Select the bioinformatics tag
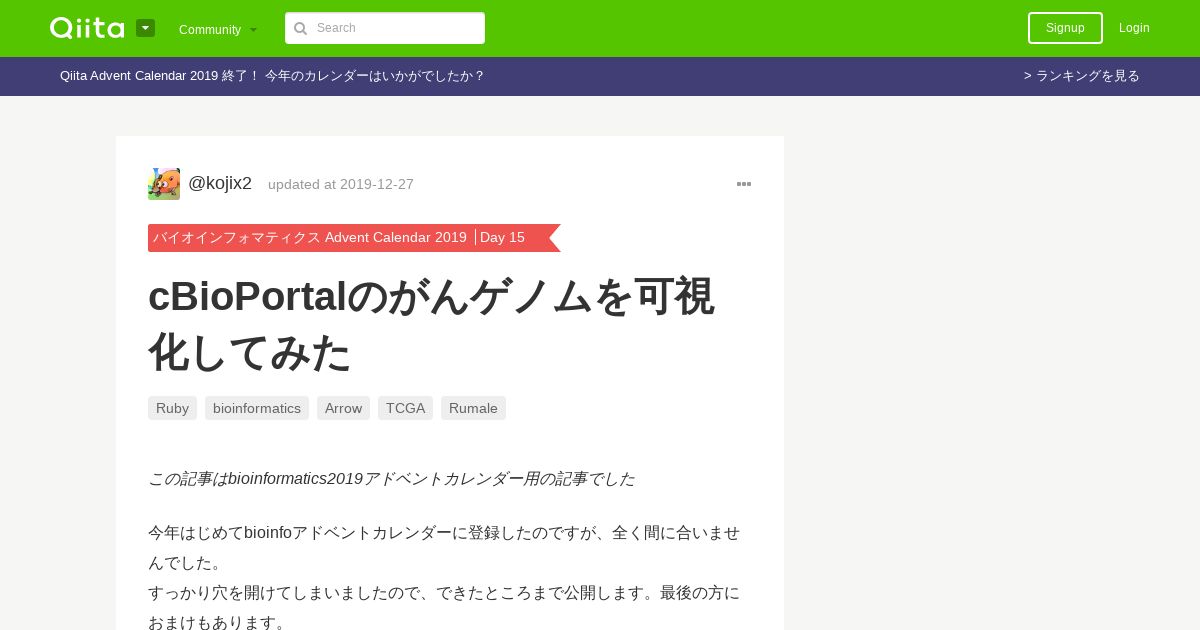Viewport: 1200px width, 630px height. pyautogui.click(x=257, y=408)
